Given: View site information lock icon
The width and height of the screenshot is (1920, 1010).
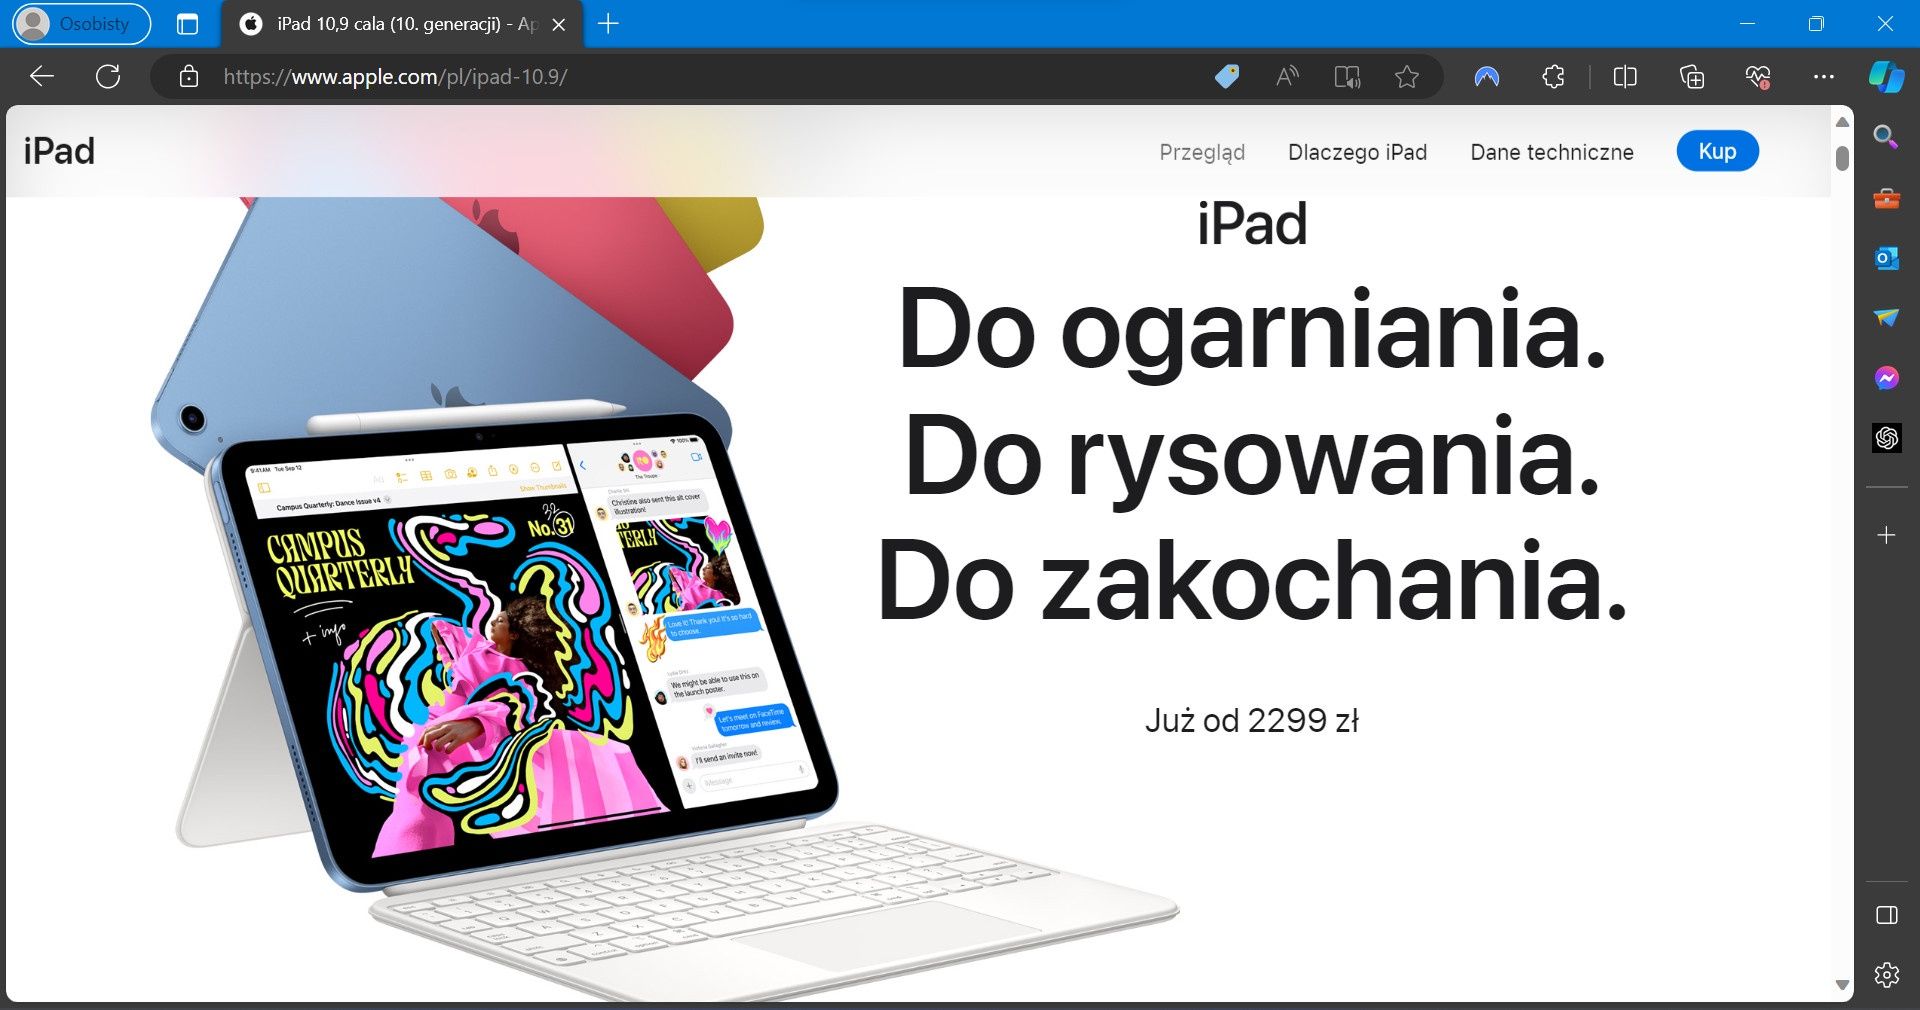Looking at the screenshot, I should click(189, 76).
